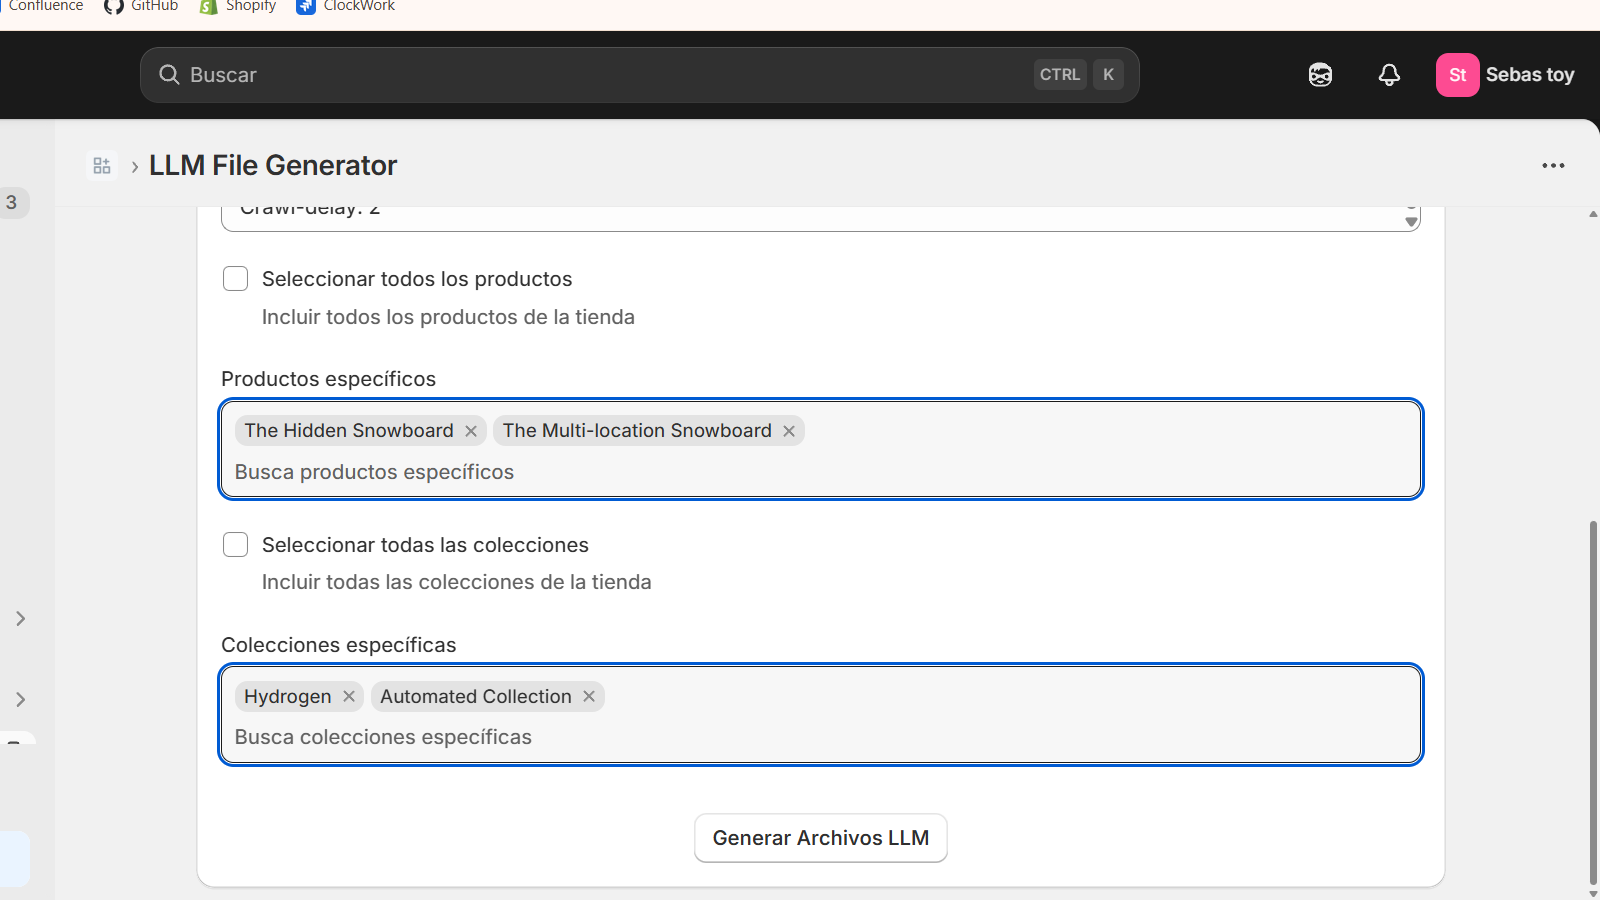
Task: Remove the Hydrogen collection tag
Action: (348, 696)
